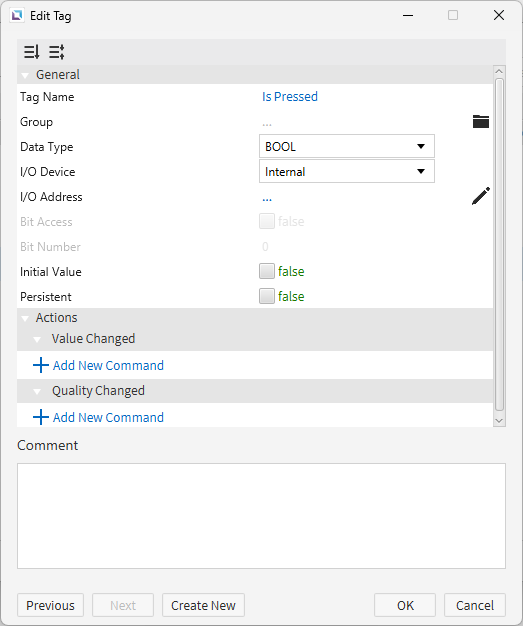Open the Data Type BOOL dropdown
523x626 pixels.
pyautogui.click(x=347, y=146)
